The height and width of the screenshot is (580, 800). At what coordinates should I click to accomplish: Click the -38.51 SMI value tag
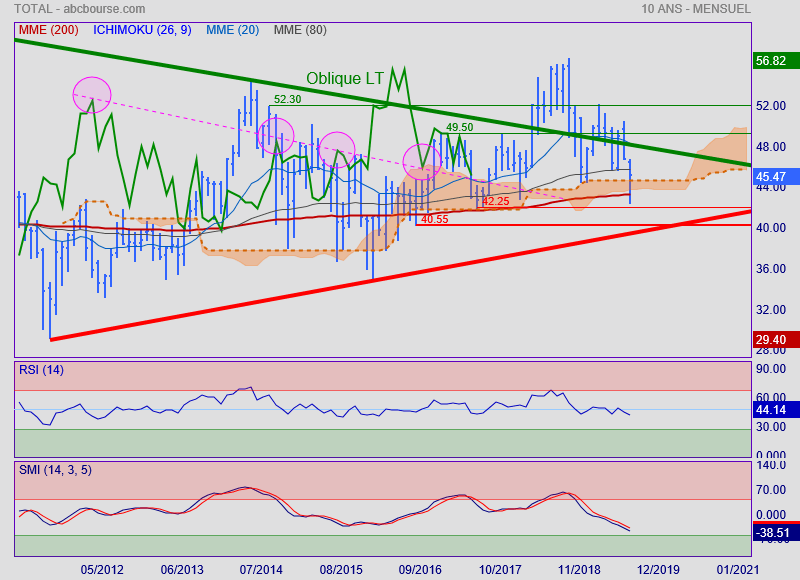(x=776, y=533)
